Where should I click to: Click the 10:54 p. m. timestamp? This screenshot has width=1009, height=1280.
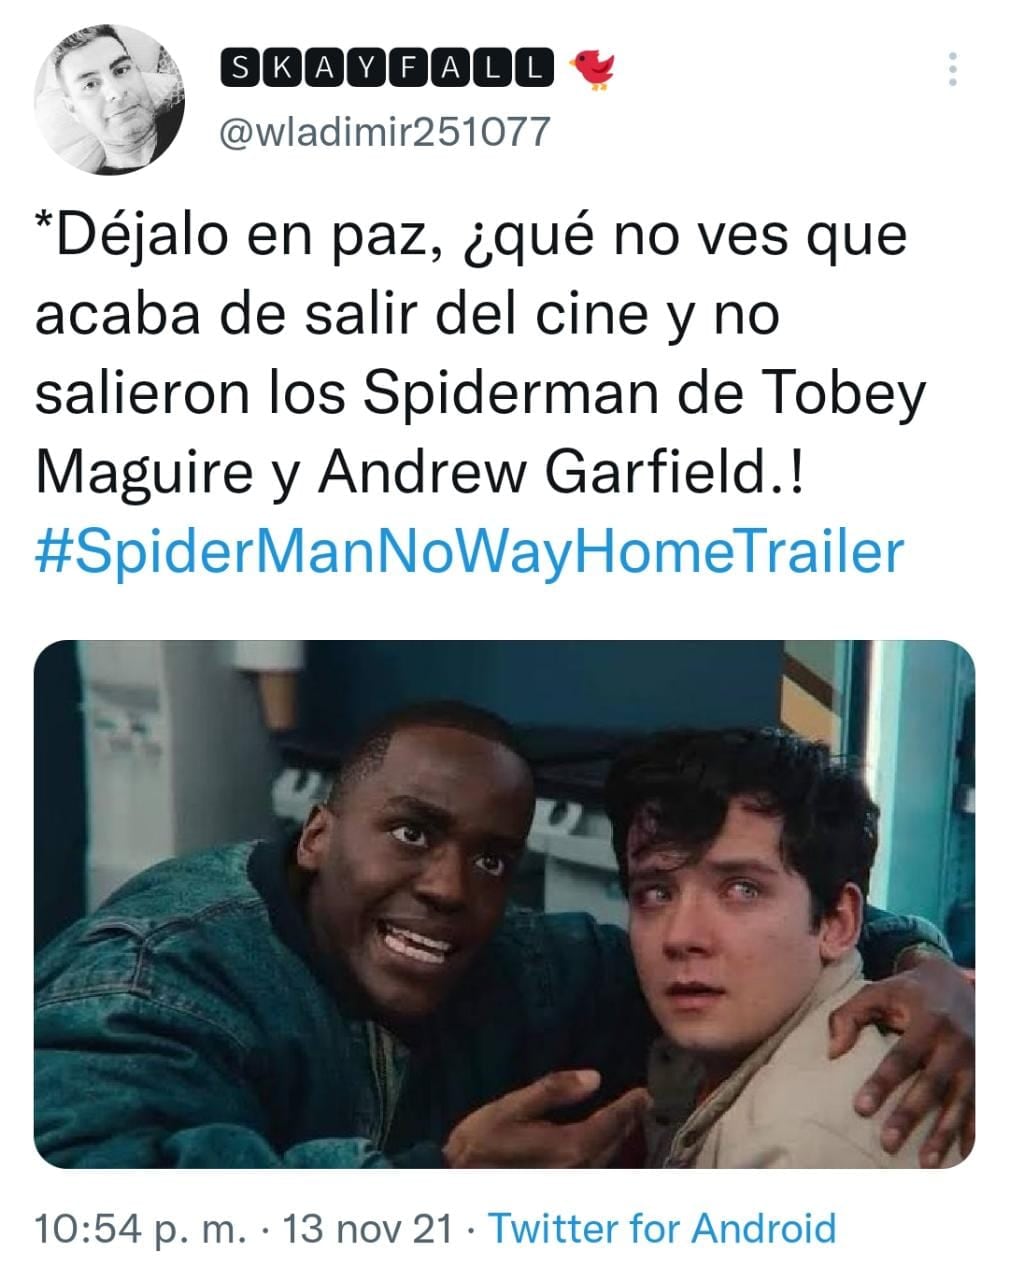tap(140, 1228)
